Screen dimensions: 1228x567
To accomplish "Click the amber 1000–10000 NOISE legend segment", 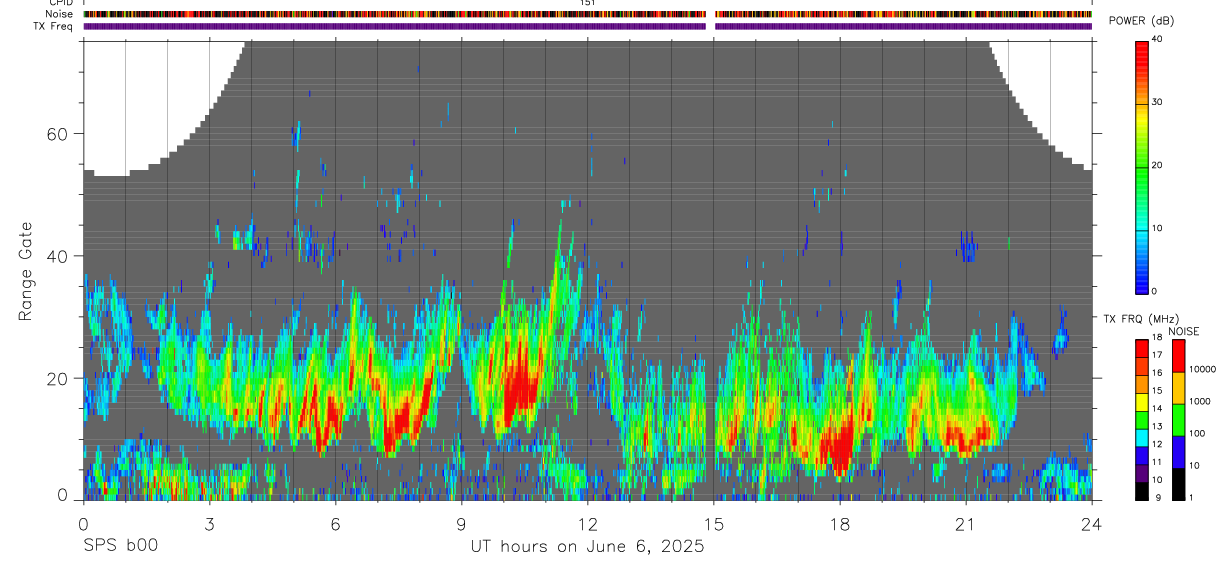I will pos(1179,388).
